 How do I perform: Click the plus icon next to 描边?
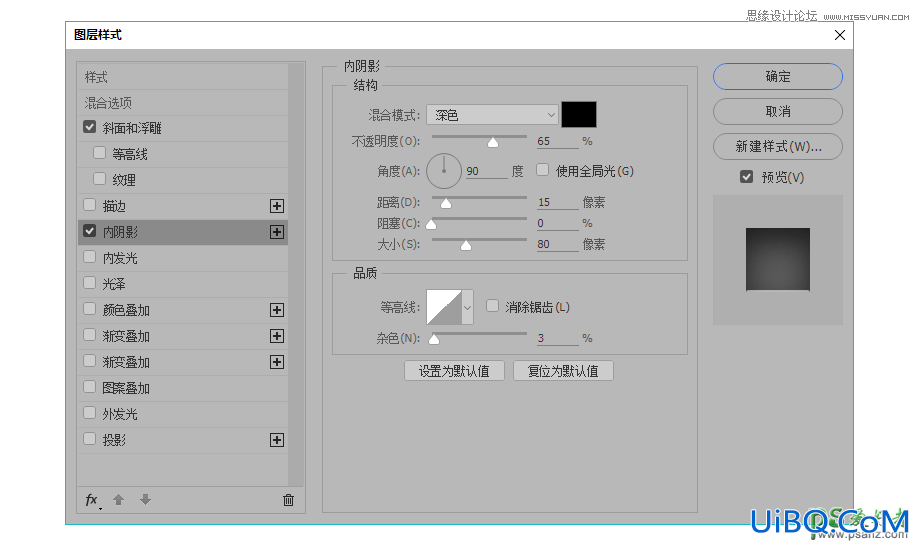pos(277,206)
